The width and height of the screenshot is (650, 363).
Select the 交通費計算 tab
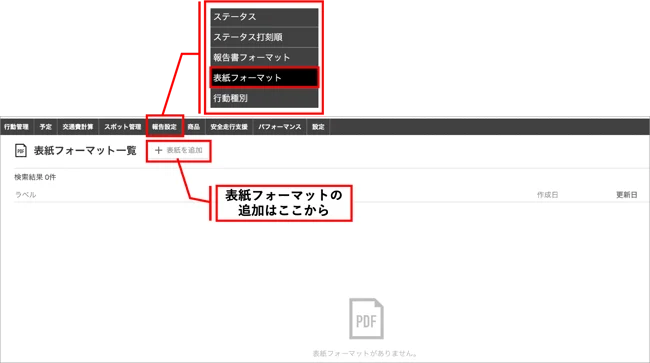click(78, 127)
